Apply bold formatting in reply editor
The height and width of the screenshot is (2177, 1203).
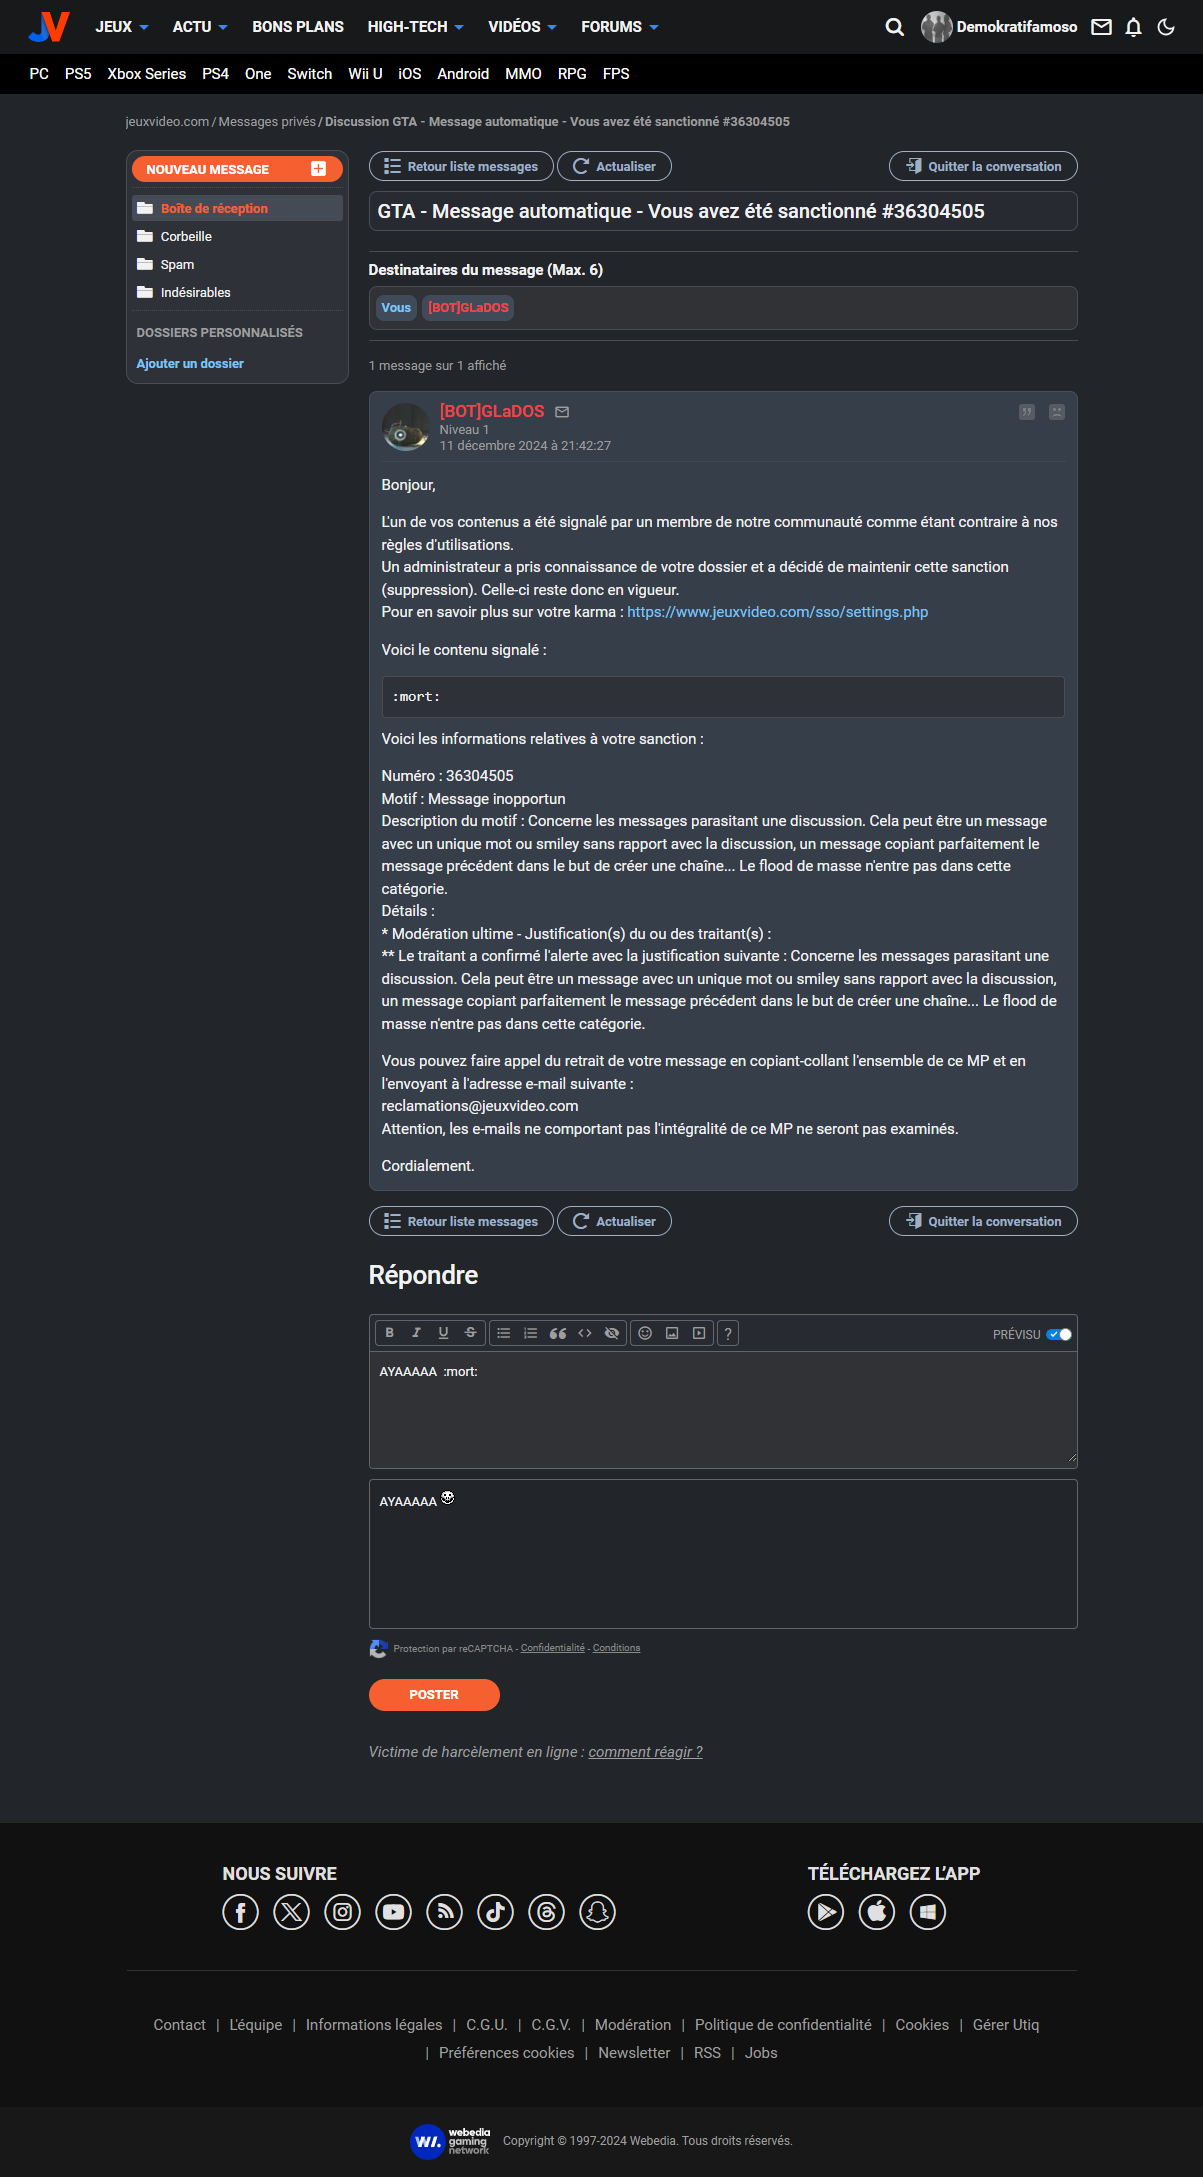click(x=390, y=1333)
